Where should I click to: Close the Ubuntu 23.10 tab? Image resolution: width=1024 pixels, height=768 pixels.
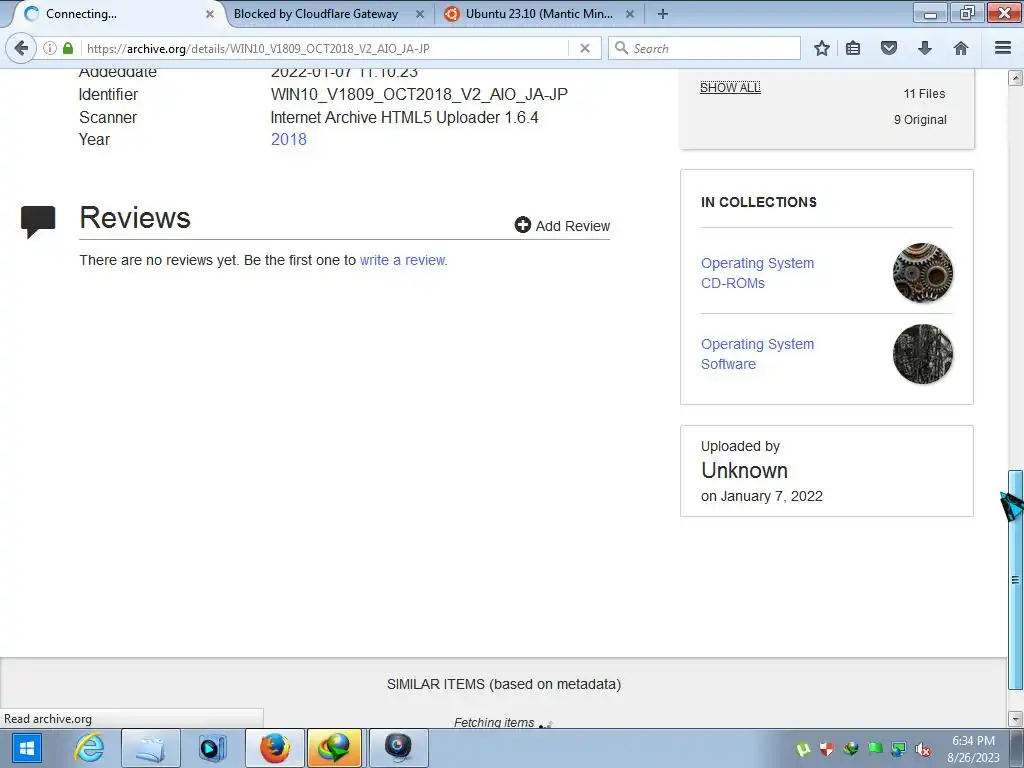coord(630,14)
